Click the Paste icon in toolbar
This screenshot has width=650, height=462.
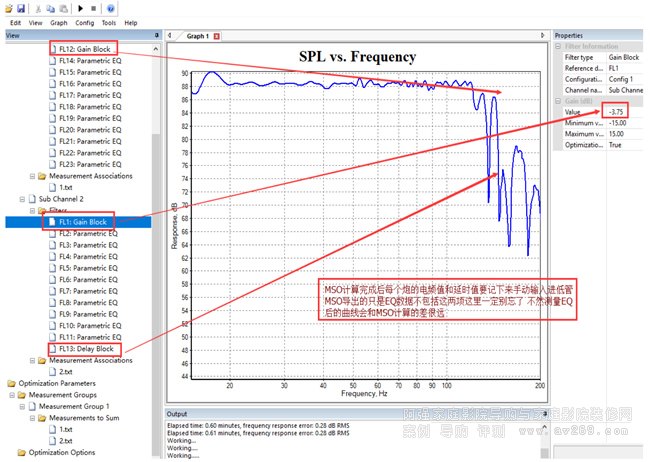coord(62,8)
